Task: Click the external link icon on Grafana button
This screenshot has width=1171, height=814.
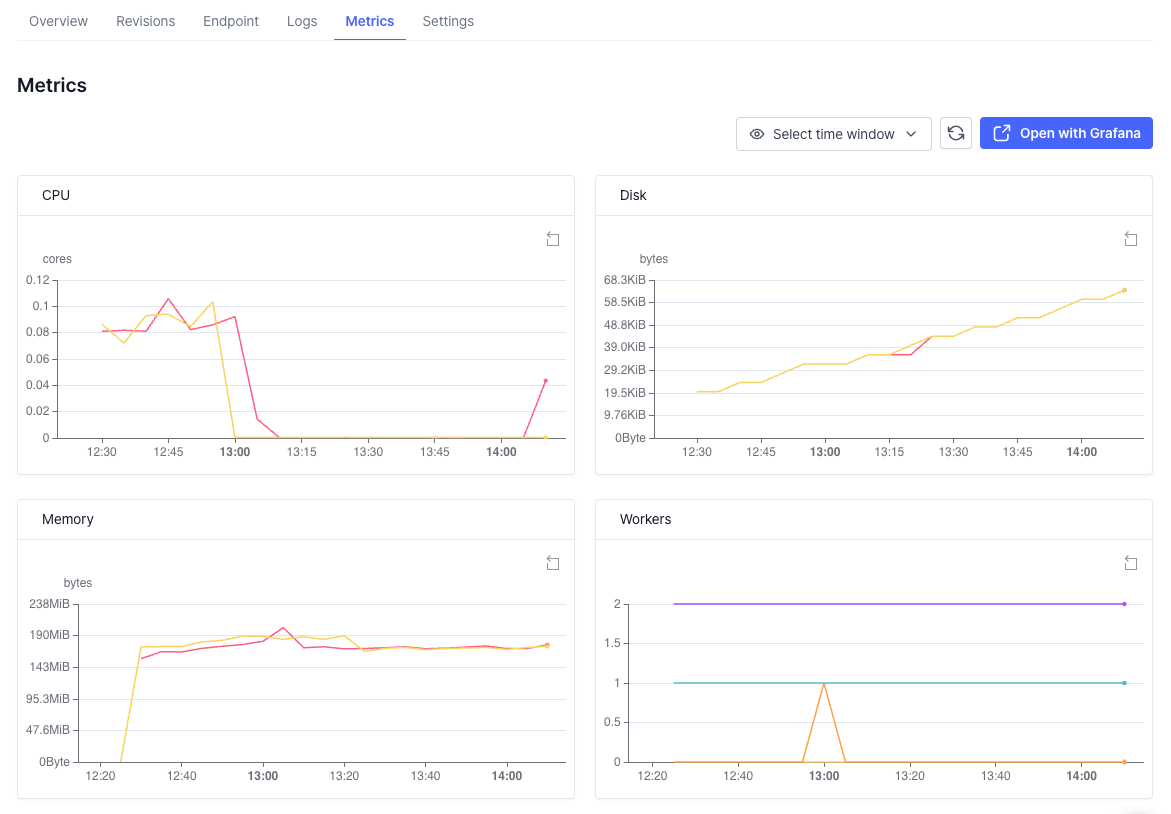Action: tap(1001, 133)
